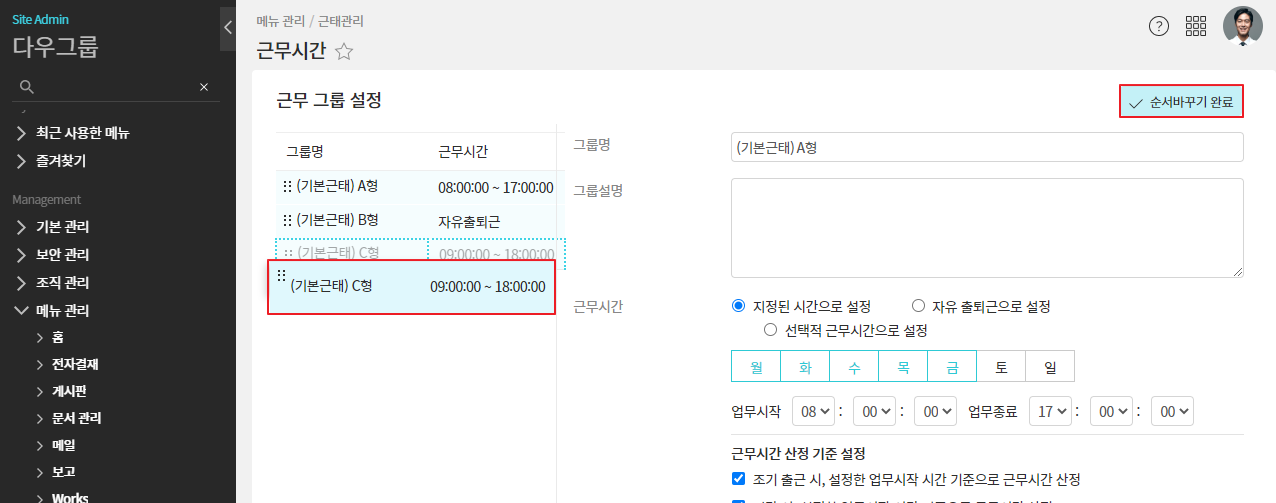The image size is (1276, 503).
Task: Expand 기본 관리 in the sidebar
Action: 63,227
